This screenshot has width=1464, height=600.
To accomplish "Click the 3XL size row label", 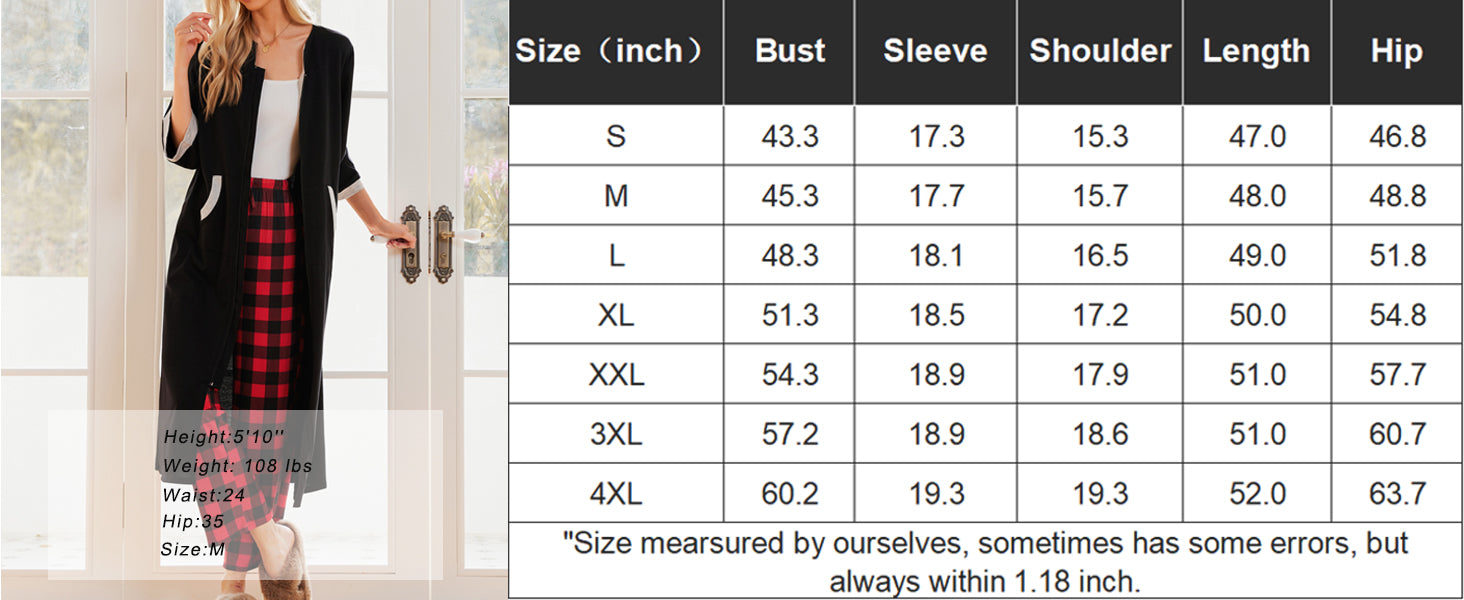I will point(616,434).
